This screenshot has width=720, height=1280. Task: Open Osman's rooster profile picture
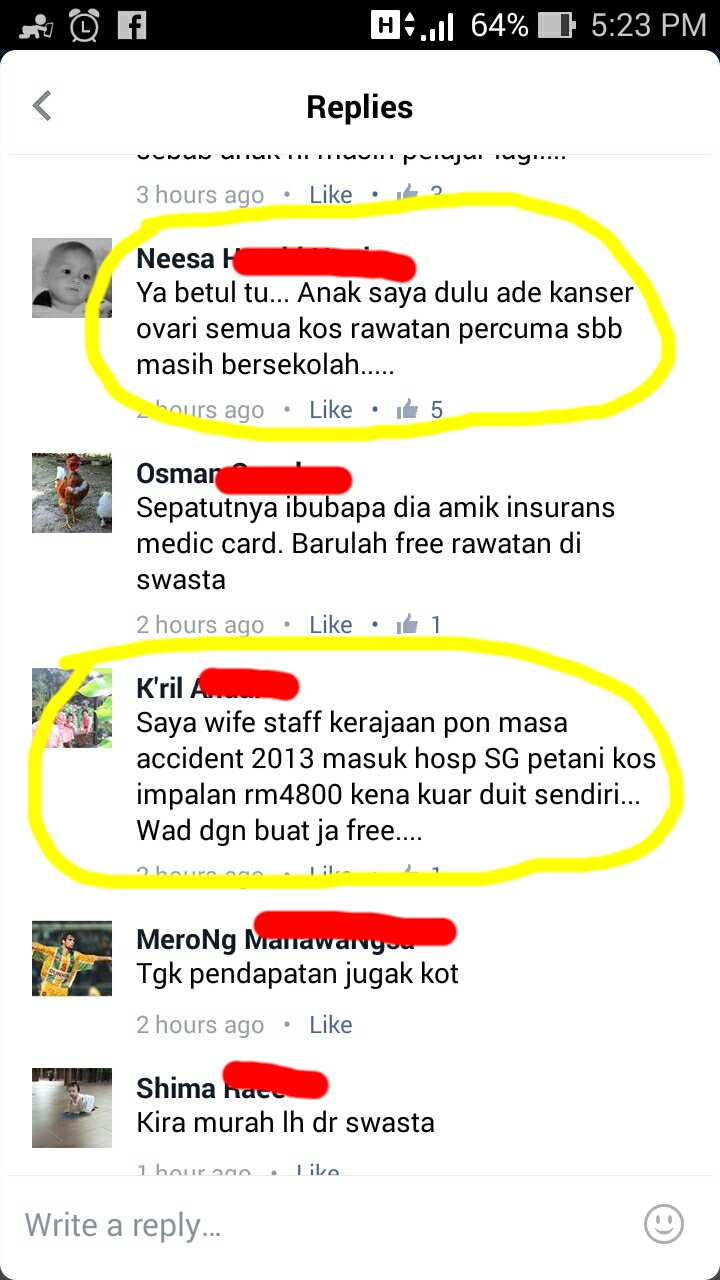[72, 493]
